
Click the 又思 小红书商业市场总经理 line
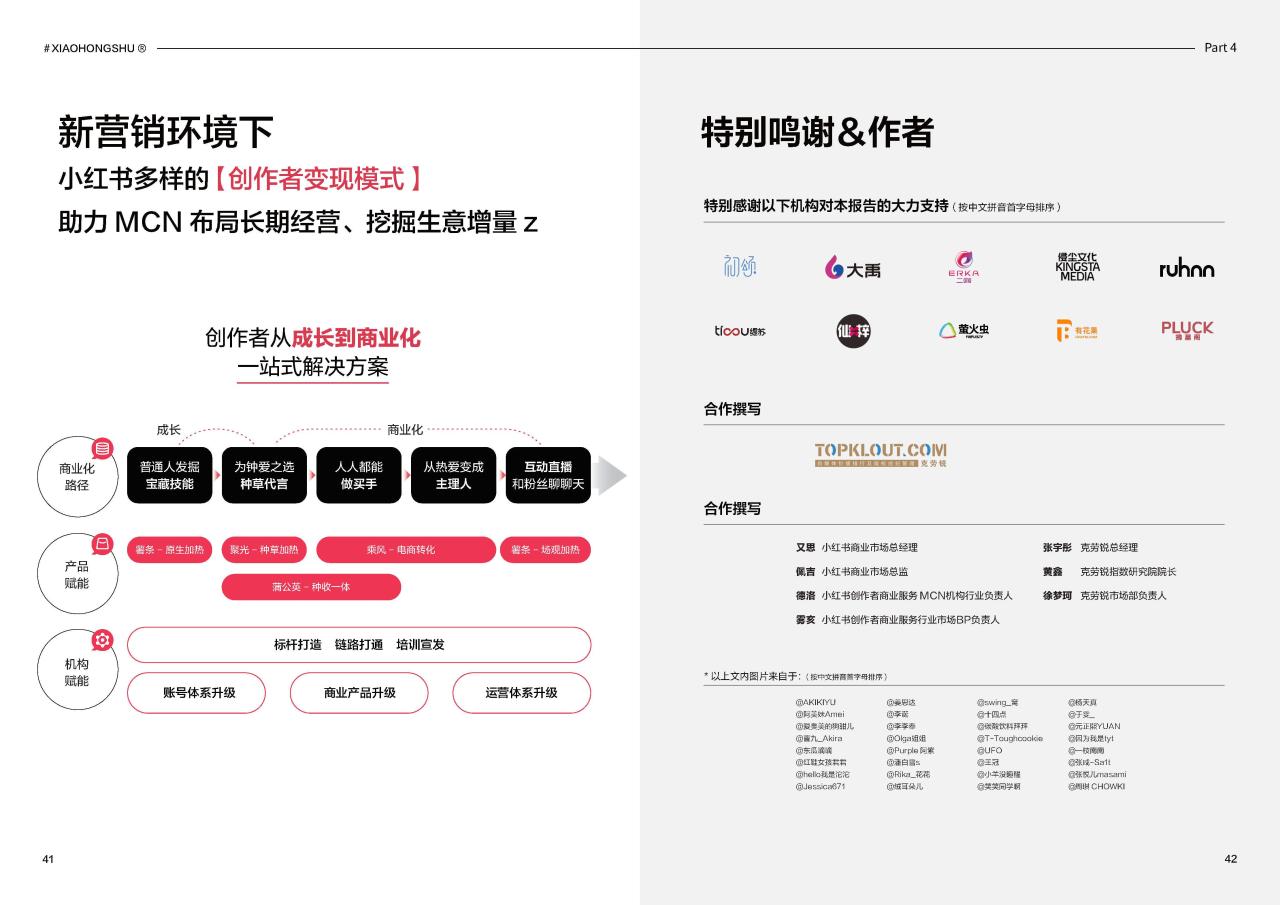pyautogui.click(x=856, y=548)
